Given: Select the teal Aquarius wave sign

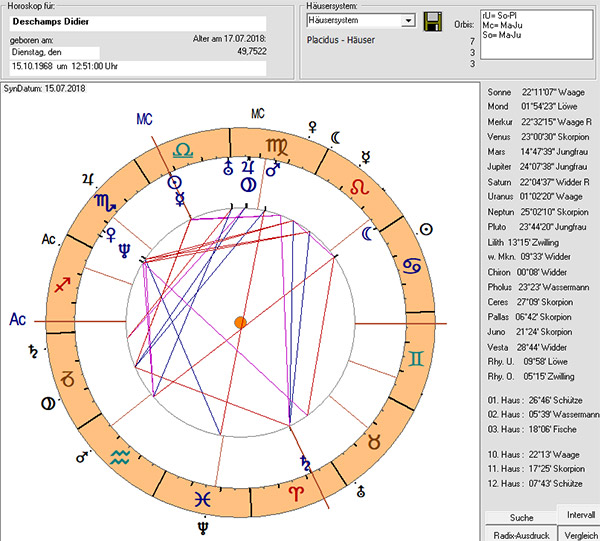Looking at the screenshot, I should tap(120, 457).
